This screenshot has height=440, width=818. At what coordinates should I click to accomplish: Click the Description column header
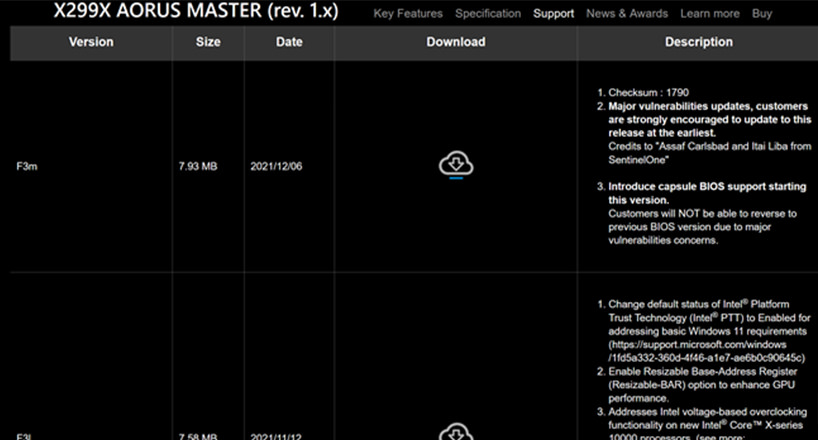(699, 42)
